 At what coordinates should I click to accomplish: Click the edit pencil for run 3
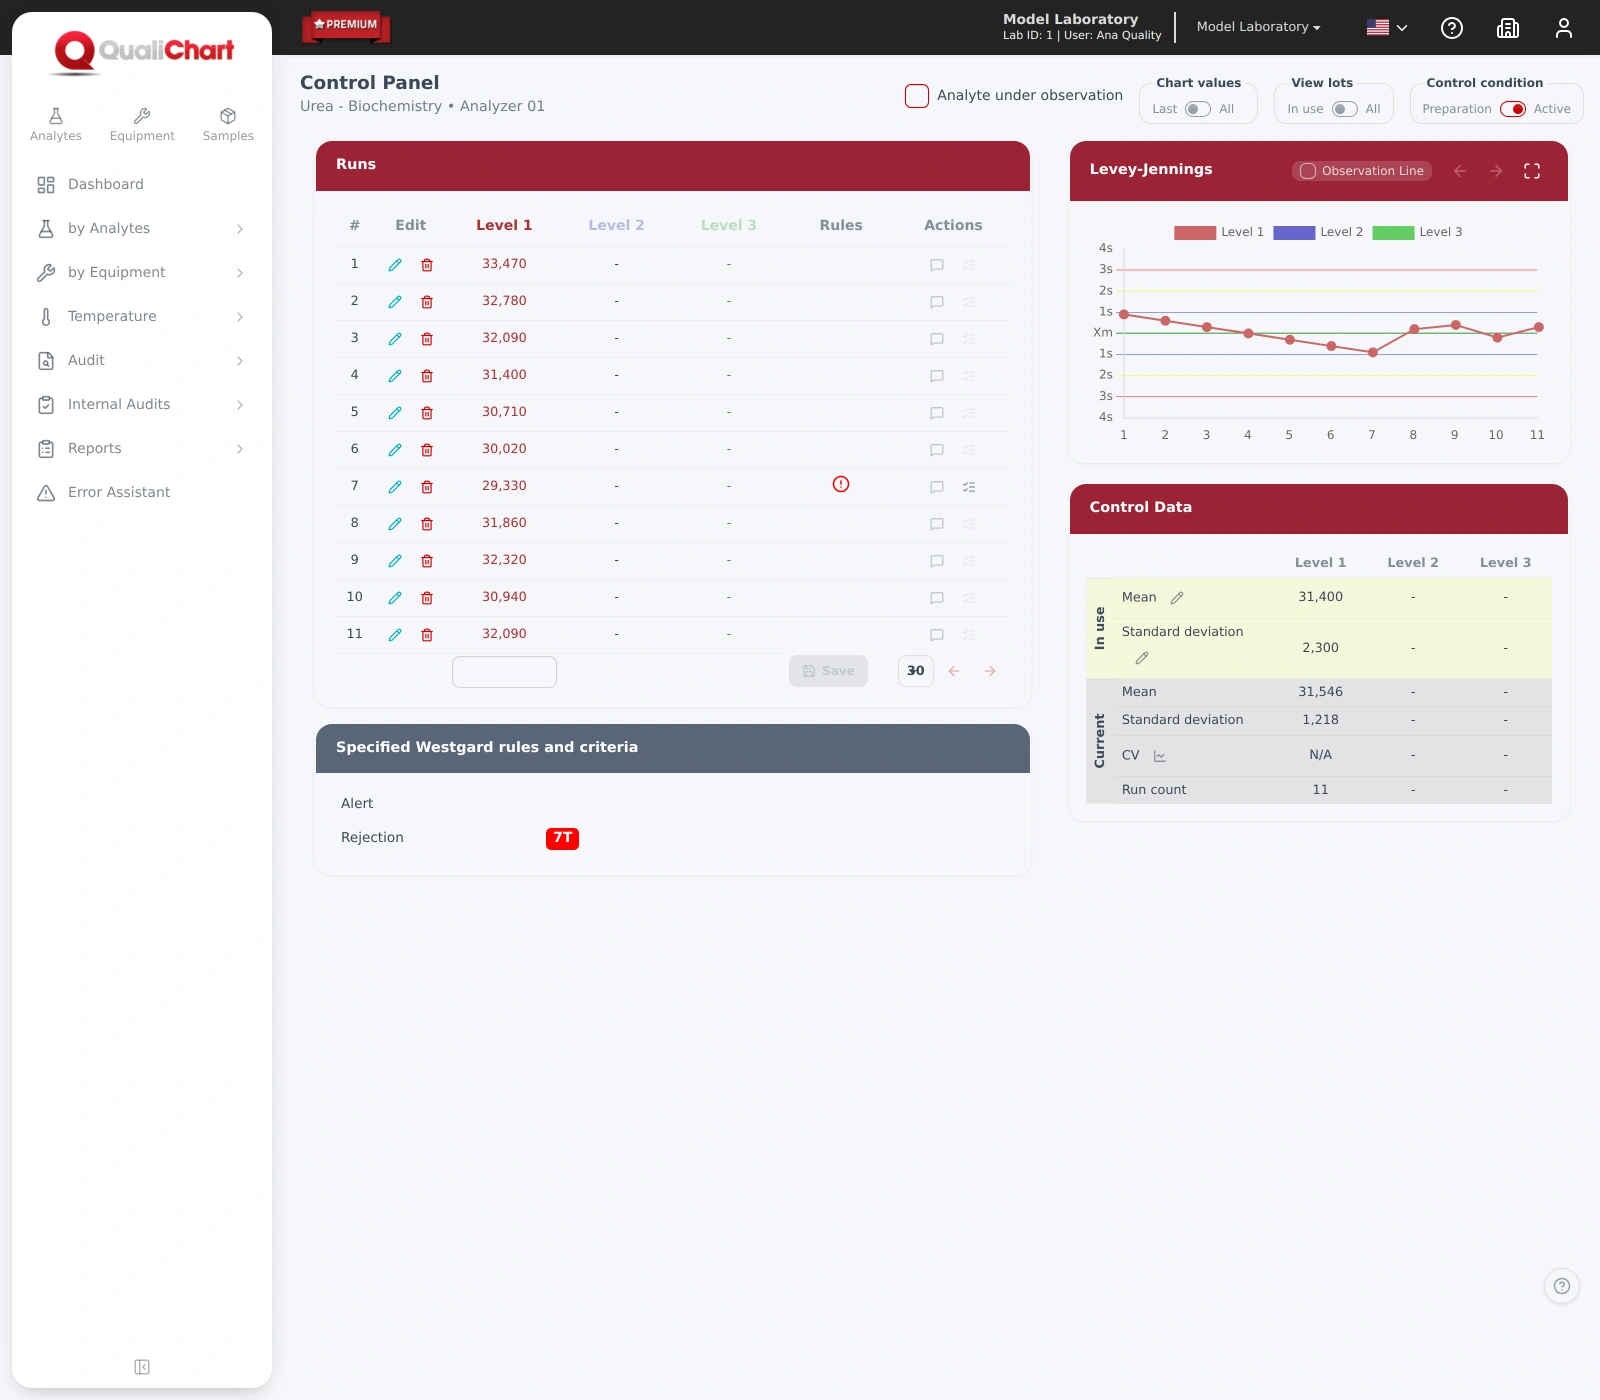pyautogui.click(x=395, y=339)
